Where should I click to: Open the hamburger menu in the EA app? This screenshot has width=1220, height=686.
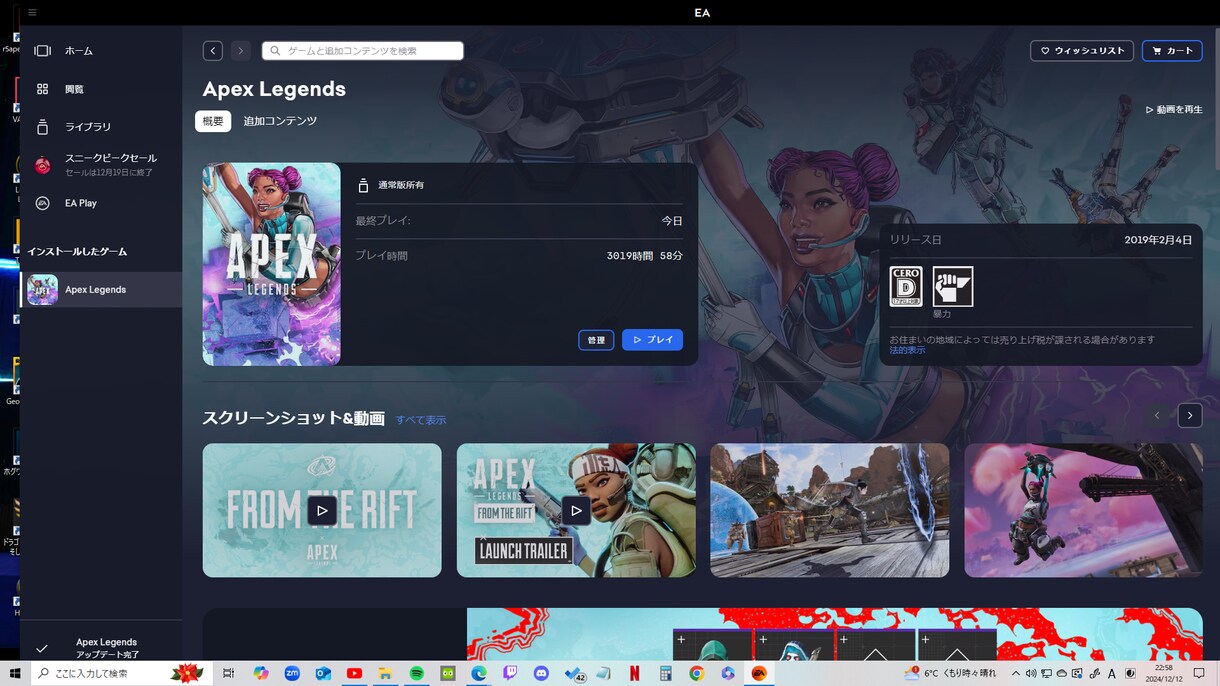point(33,13)
